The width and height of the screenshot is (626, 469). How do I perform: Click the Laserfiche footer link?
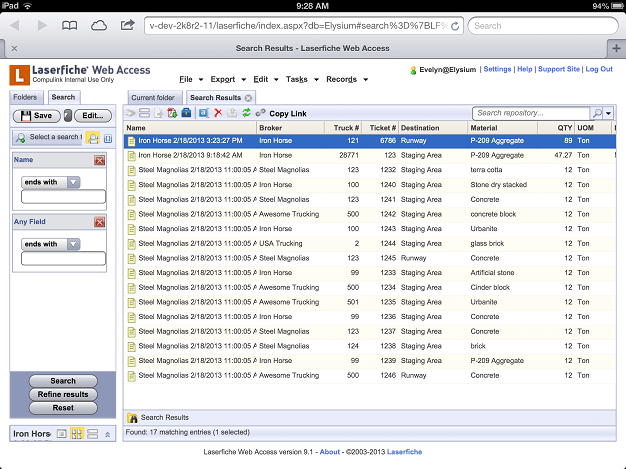coord(404,452)
